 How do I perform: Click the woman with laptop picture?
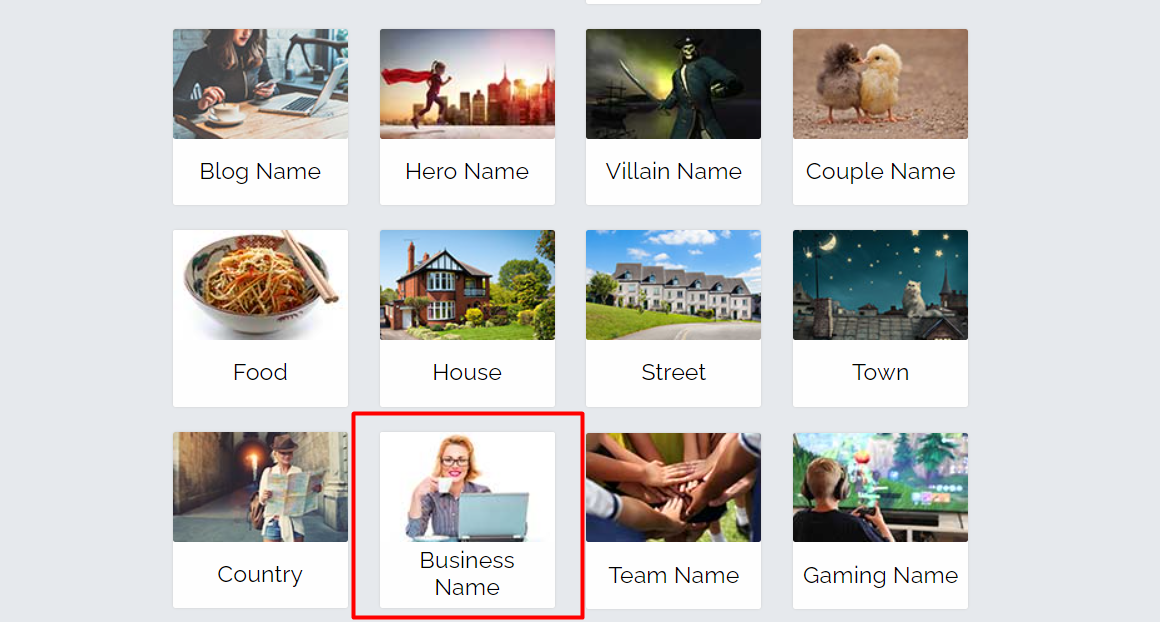pyautogui.click(x=467, y=487)
